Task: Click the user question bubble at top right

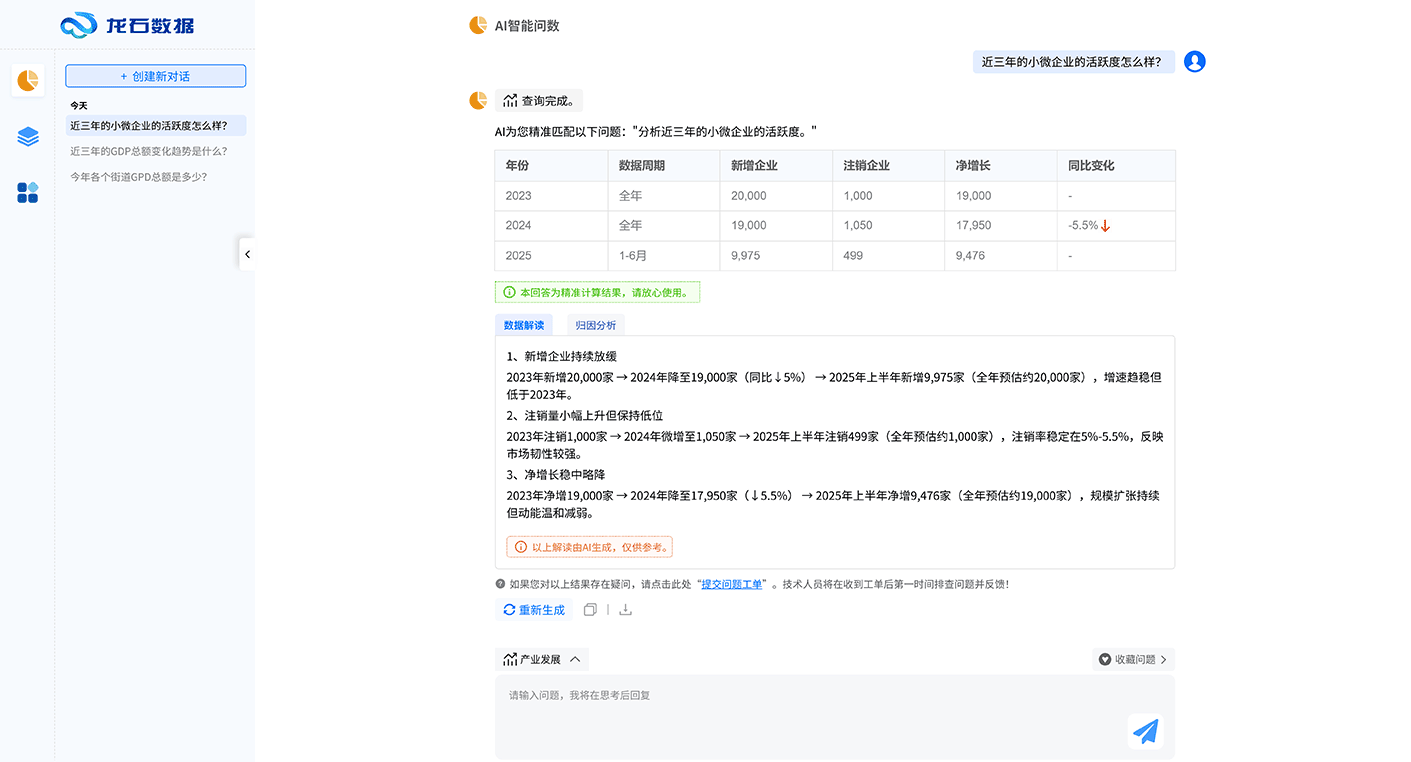Action: click(1073, 62)
